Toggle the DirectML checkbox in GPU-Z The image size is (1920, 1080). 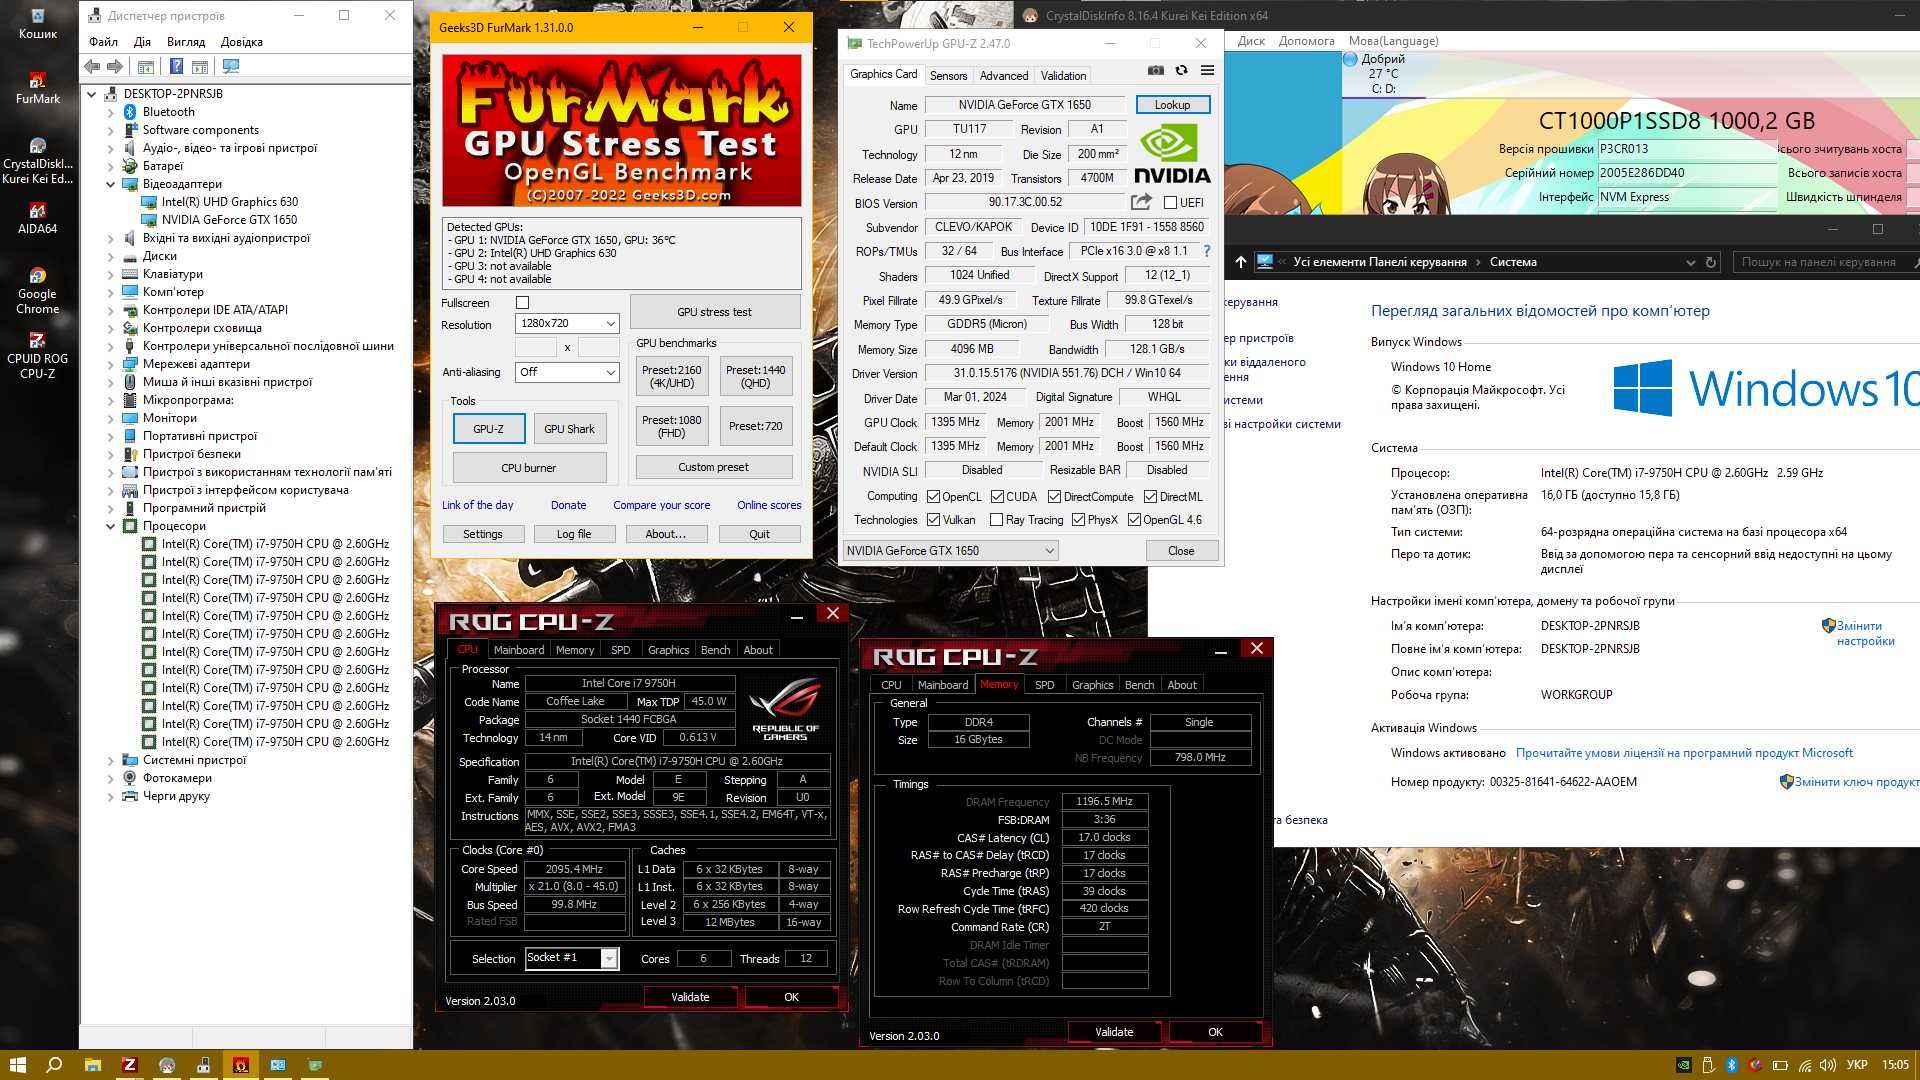click(x=1151, y=497)
